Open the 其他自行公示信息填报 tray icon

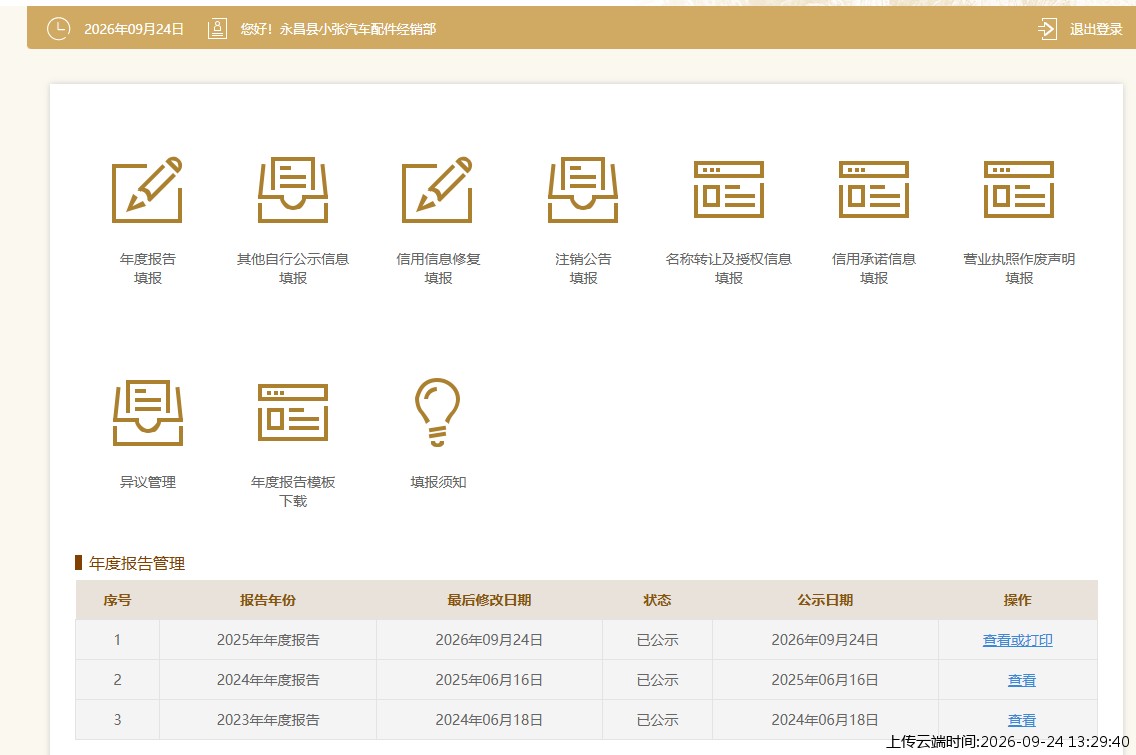coord(293,190)
